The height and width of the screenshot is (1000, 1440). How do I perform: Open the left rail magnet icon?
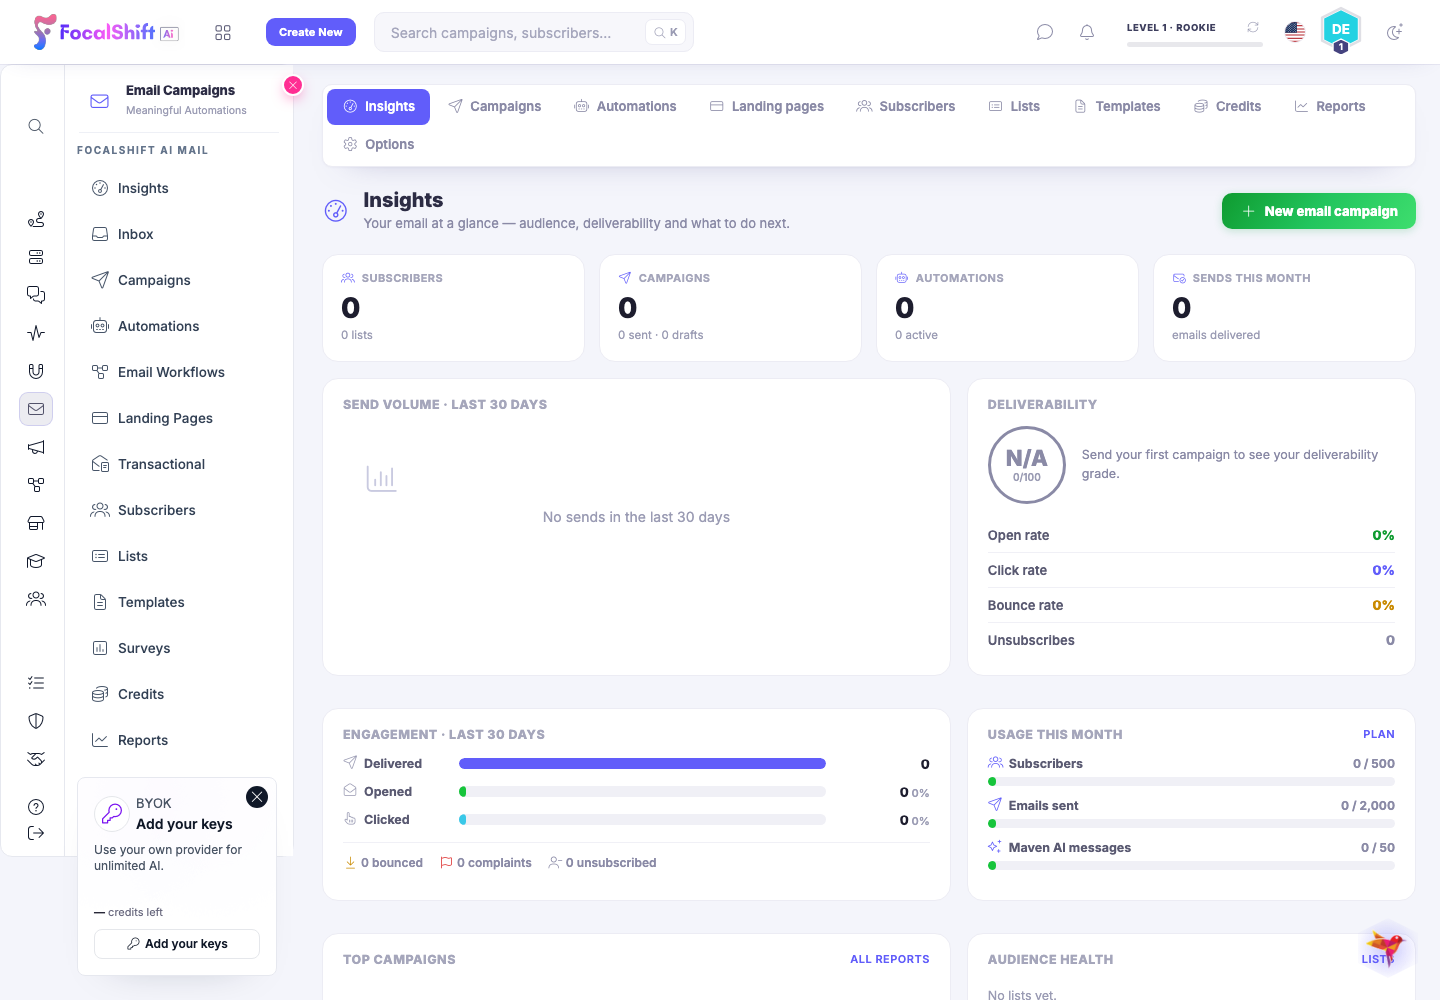[x=36, y=371]
